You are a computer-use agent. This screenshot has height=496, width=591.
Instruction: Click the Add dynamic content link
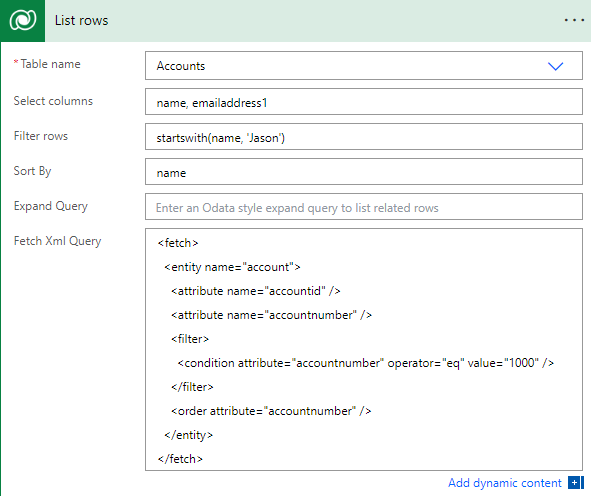504,483
